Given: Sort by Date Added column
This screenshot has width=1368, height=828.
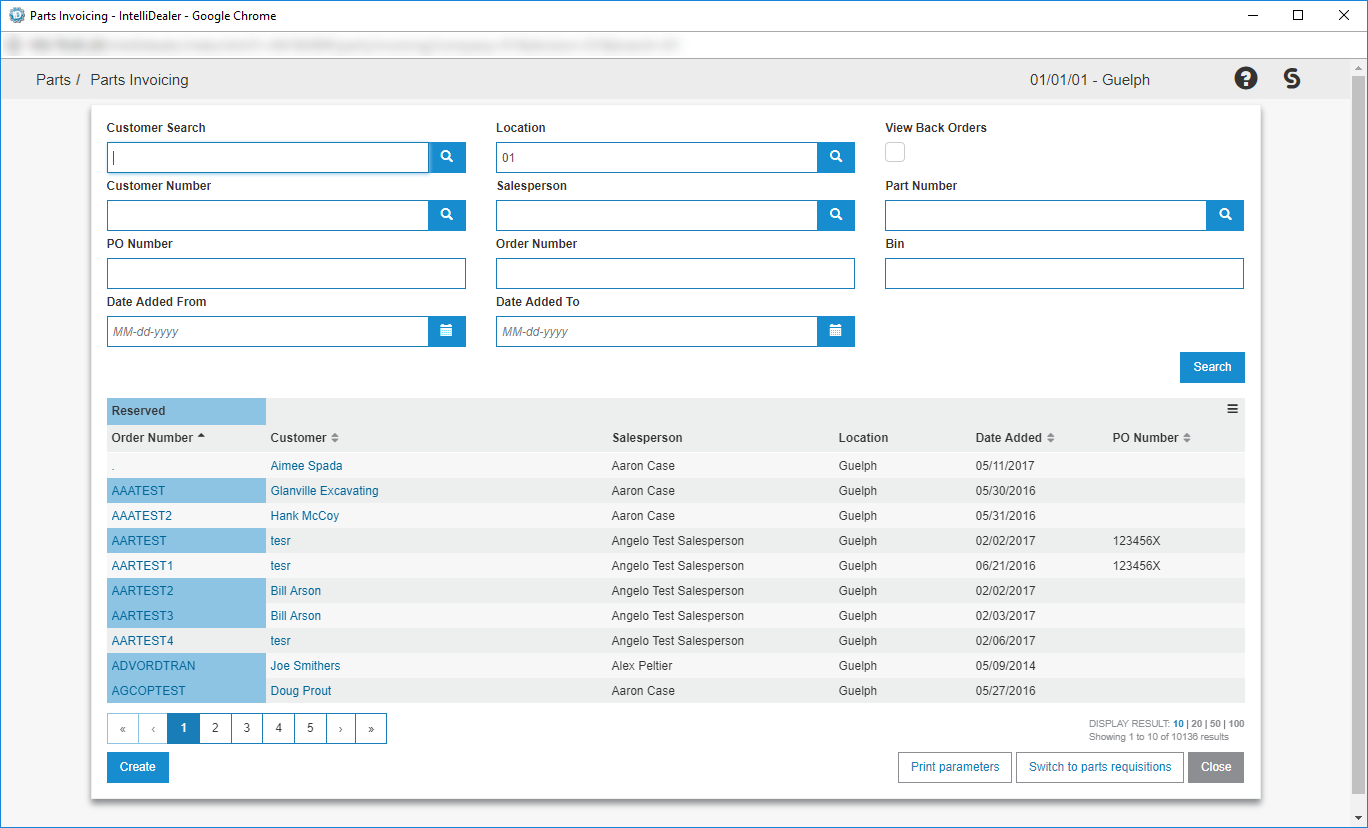Looking at the screenshot, I should 1015,438.
